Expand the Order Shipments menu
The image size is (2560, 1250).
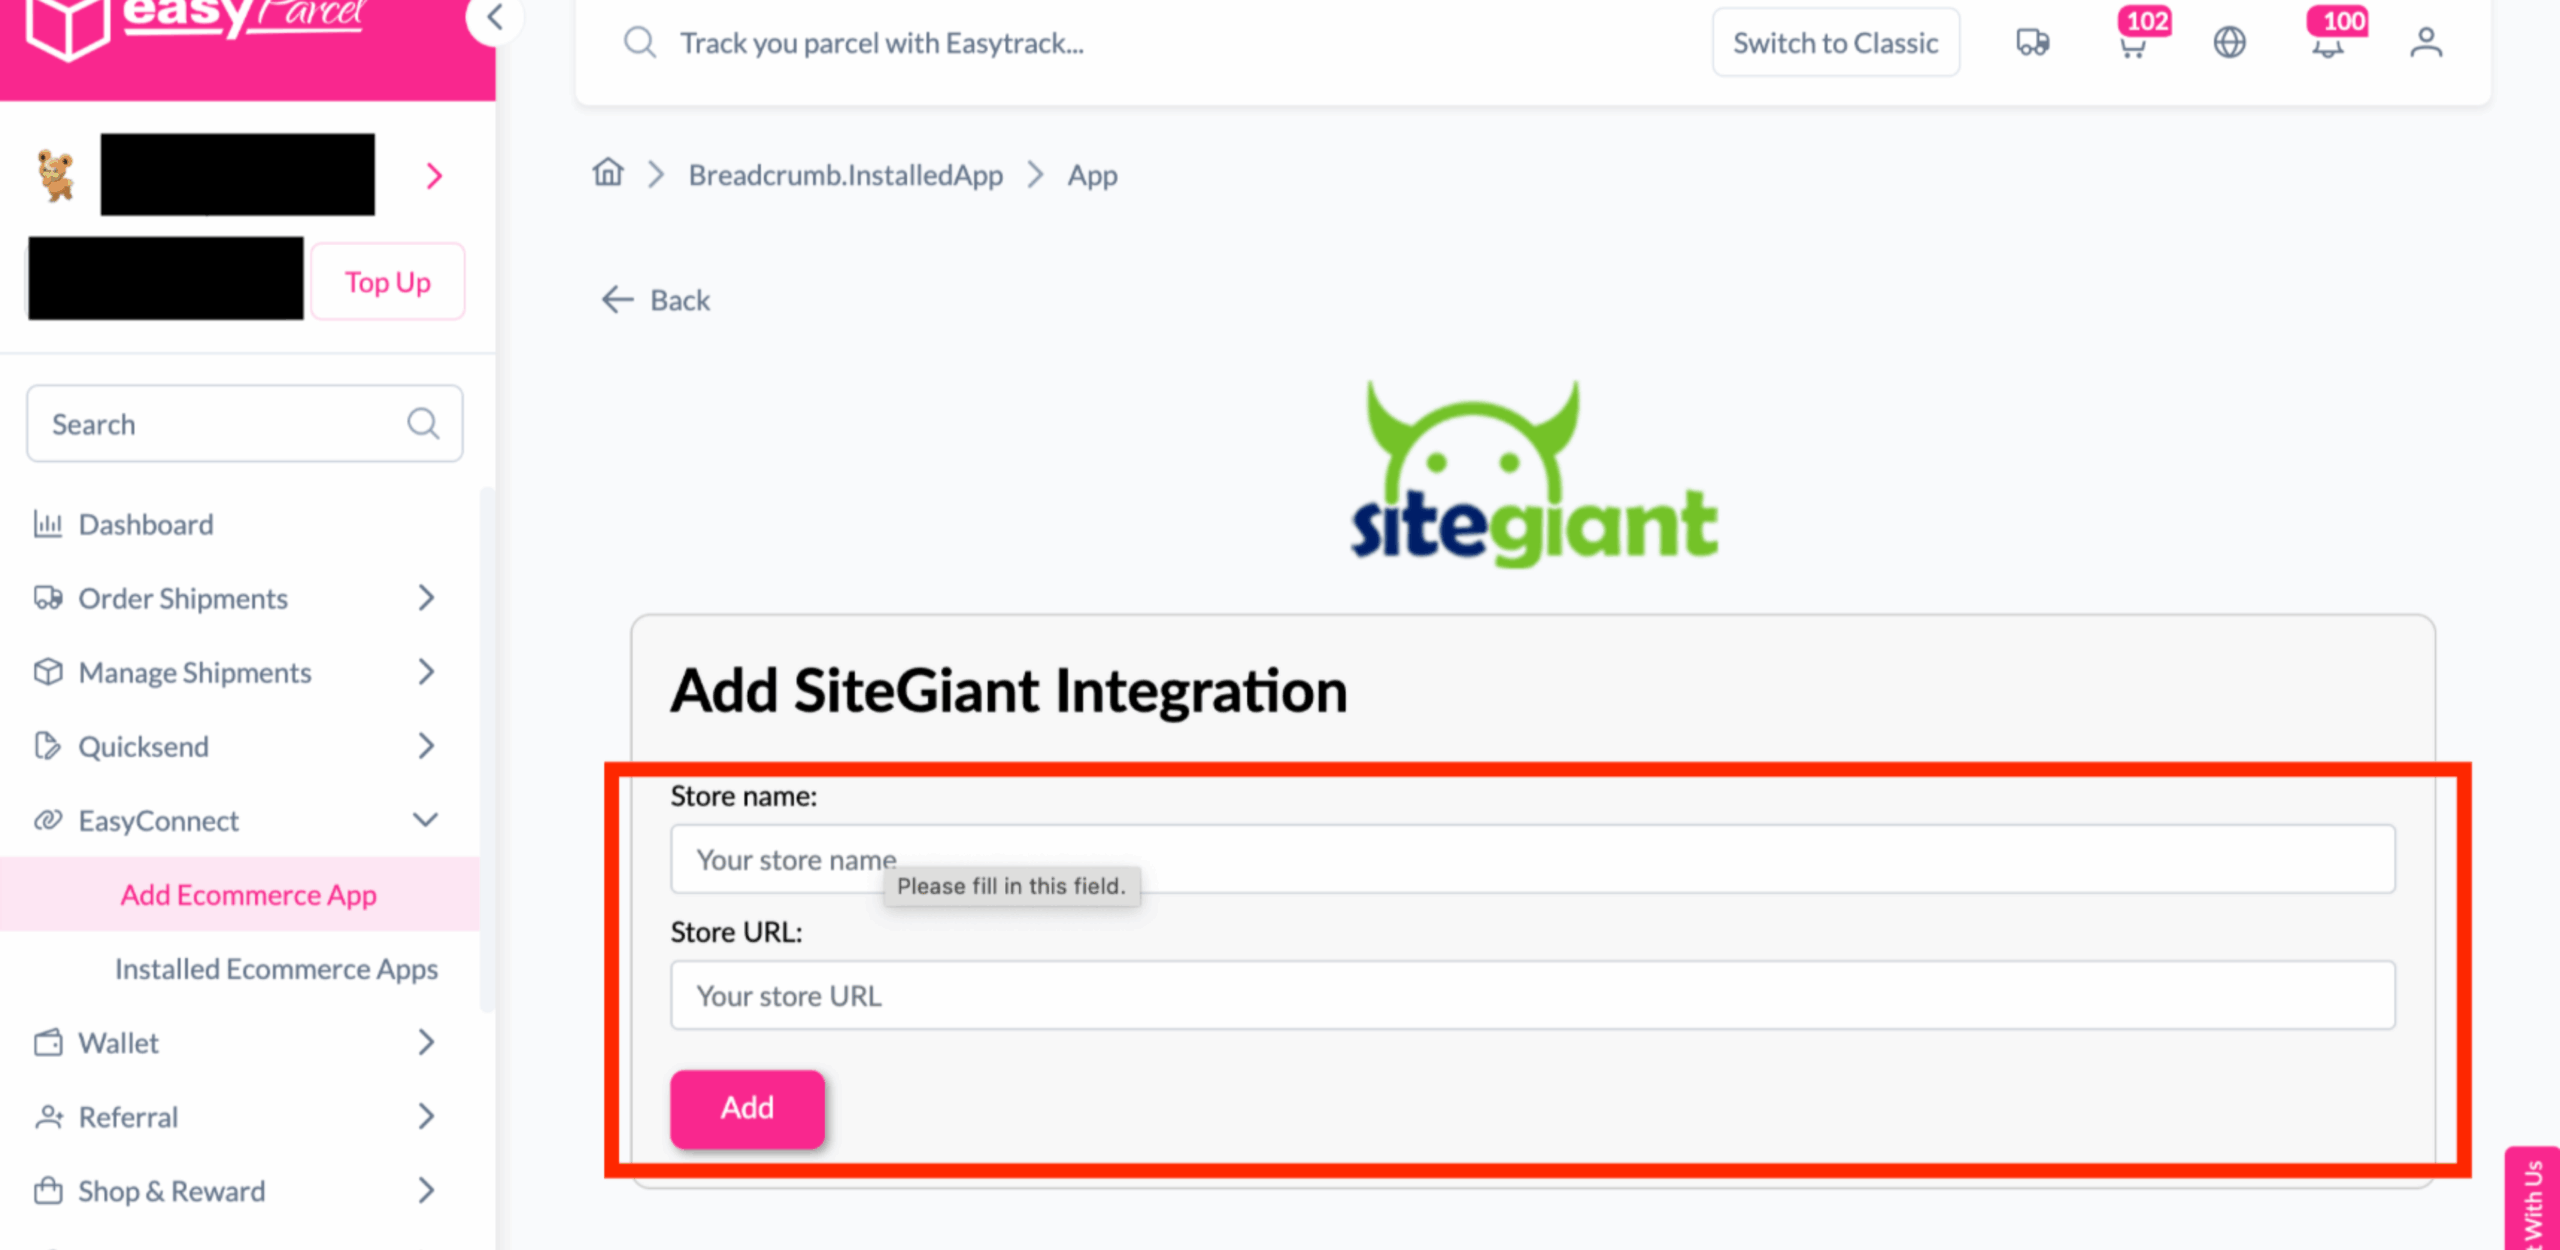(x=426, y=598)
